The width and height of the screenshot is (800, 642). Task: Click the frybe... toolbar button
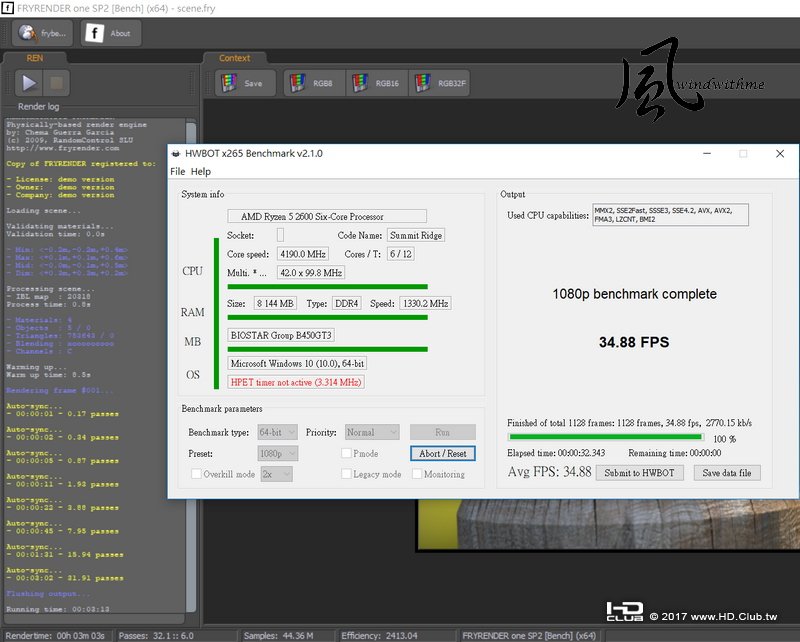coord(42,33)
